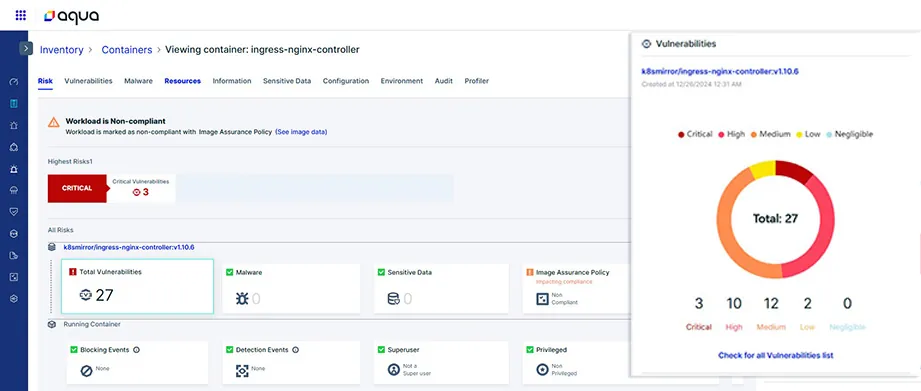Click the info icon beside Blocking Events
The width and height of the screenshot is (921, 391).
[136, 350]
